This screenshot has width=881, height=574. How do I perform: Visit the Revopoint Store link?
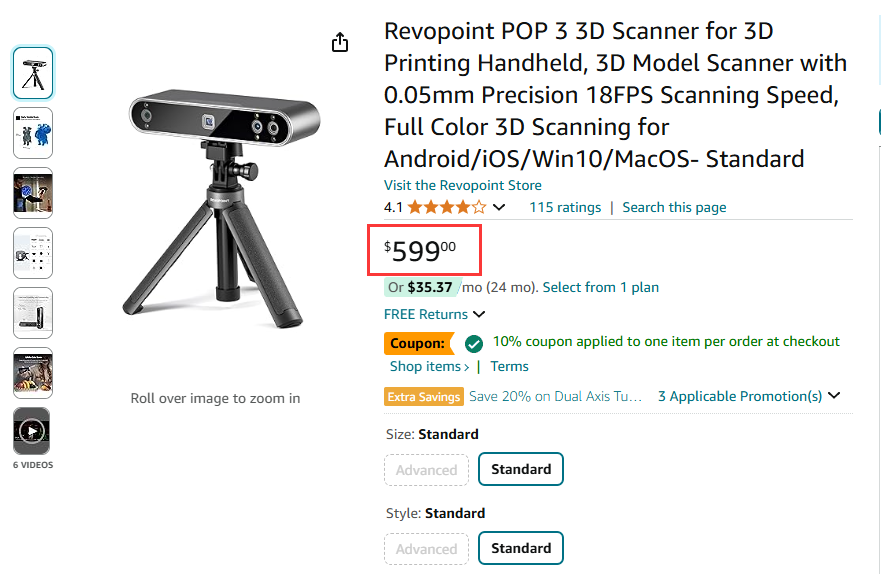click(463, 185)
